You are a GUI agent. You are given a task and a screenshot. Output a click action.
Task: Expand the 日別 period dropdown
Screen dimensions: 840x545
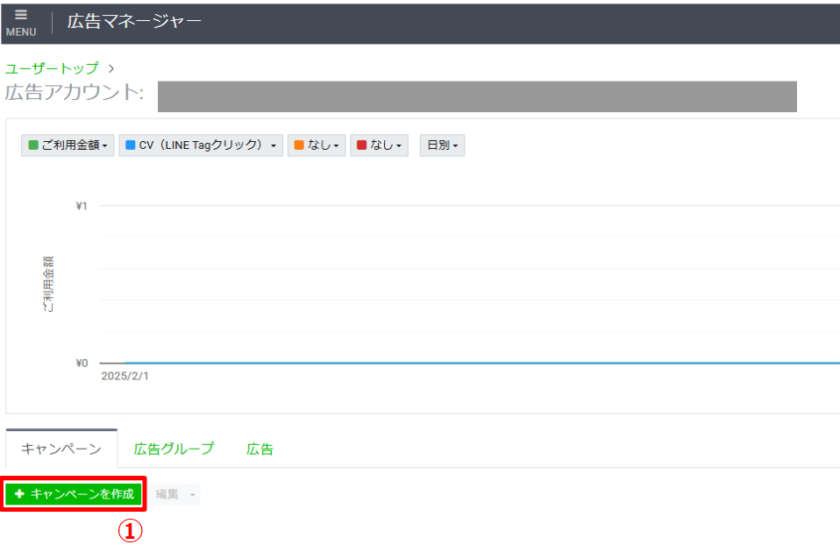(x=442, y=146)
